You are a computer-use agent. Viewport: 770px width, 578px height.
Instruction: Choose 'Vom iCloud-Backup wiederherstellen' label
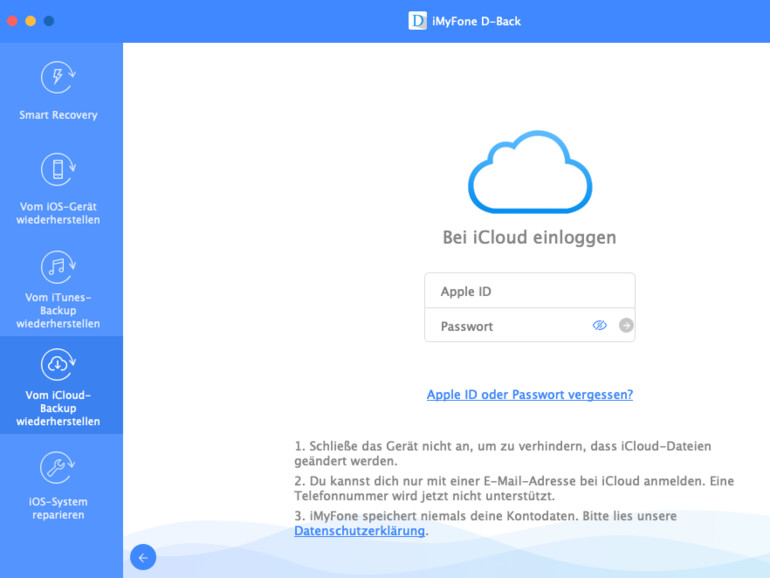pyautogui.click(x=58, y=408)
